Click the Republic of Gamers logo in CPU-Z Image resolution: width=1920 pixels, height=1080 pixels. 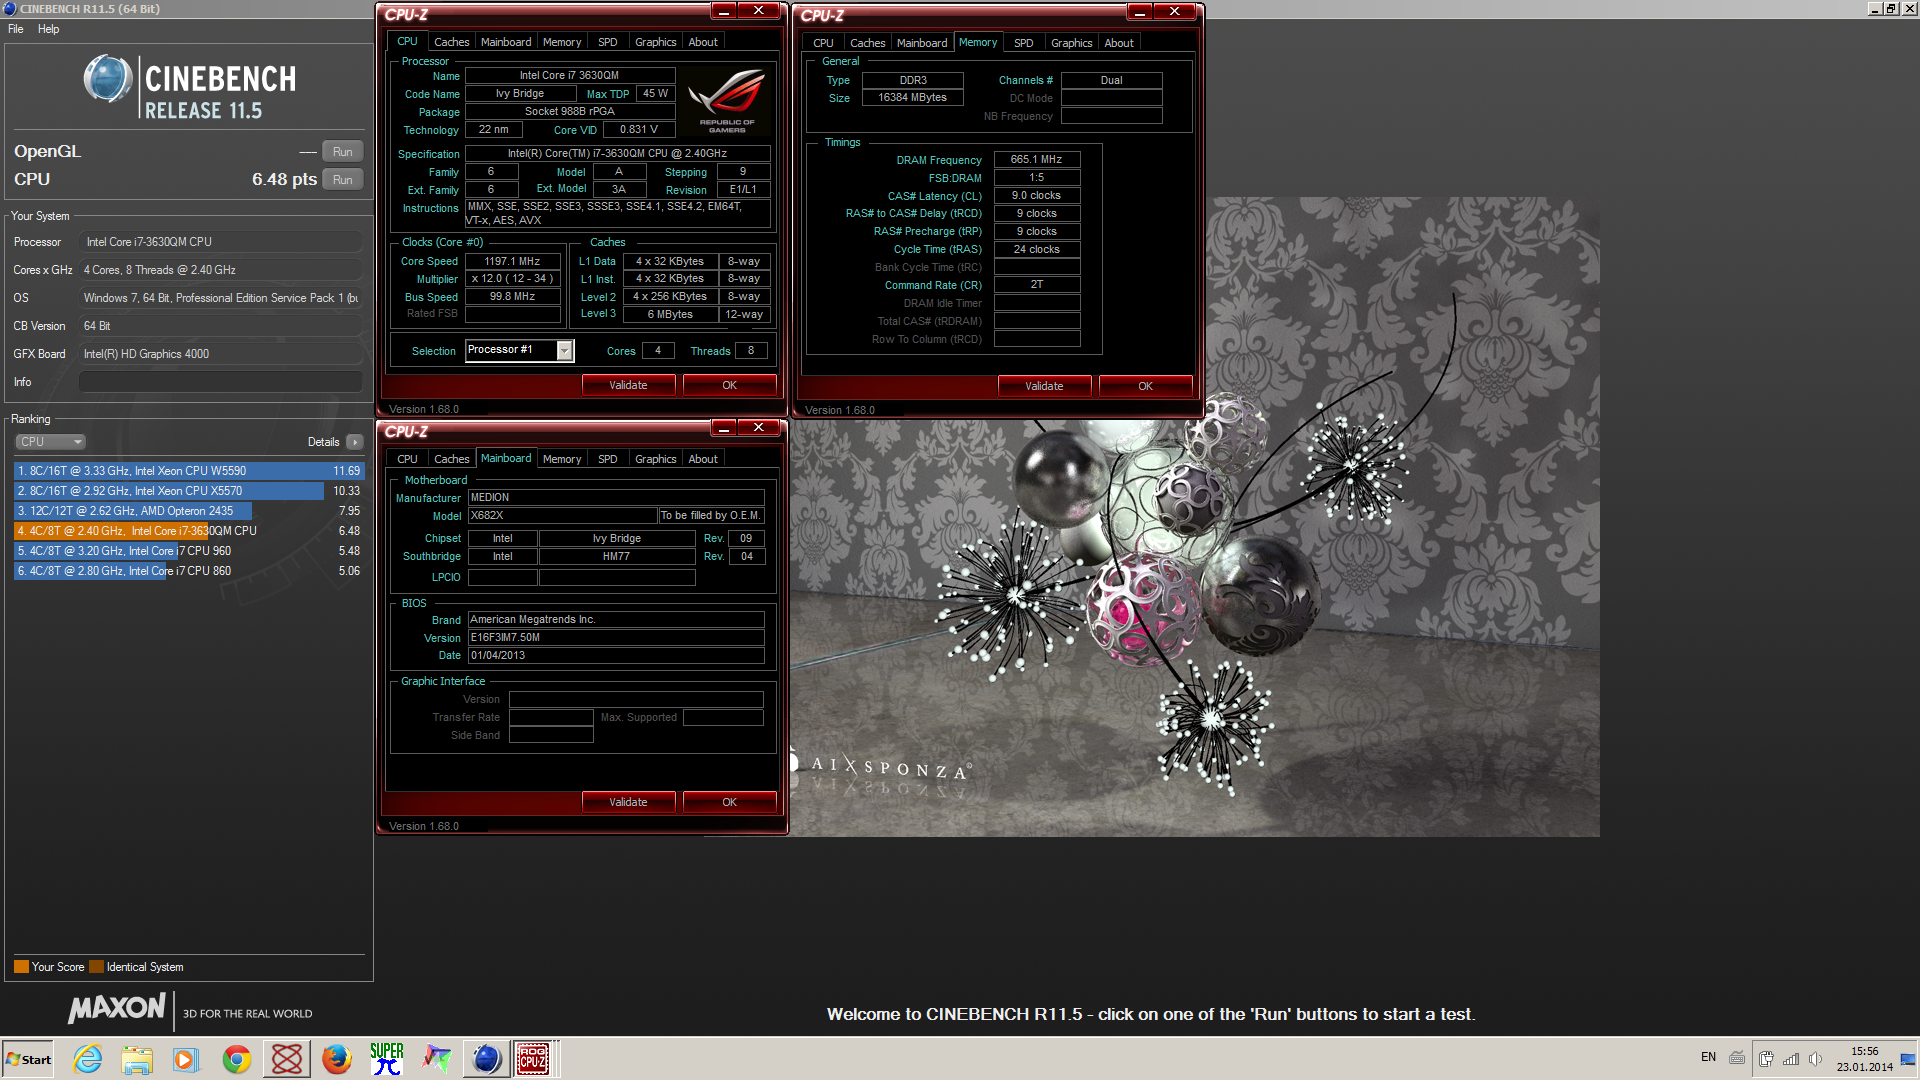[727, 100]
